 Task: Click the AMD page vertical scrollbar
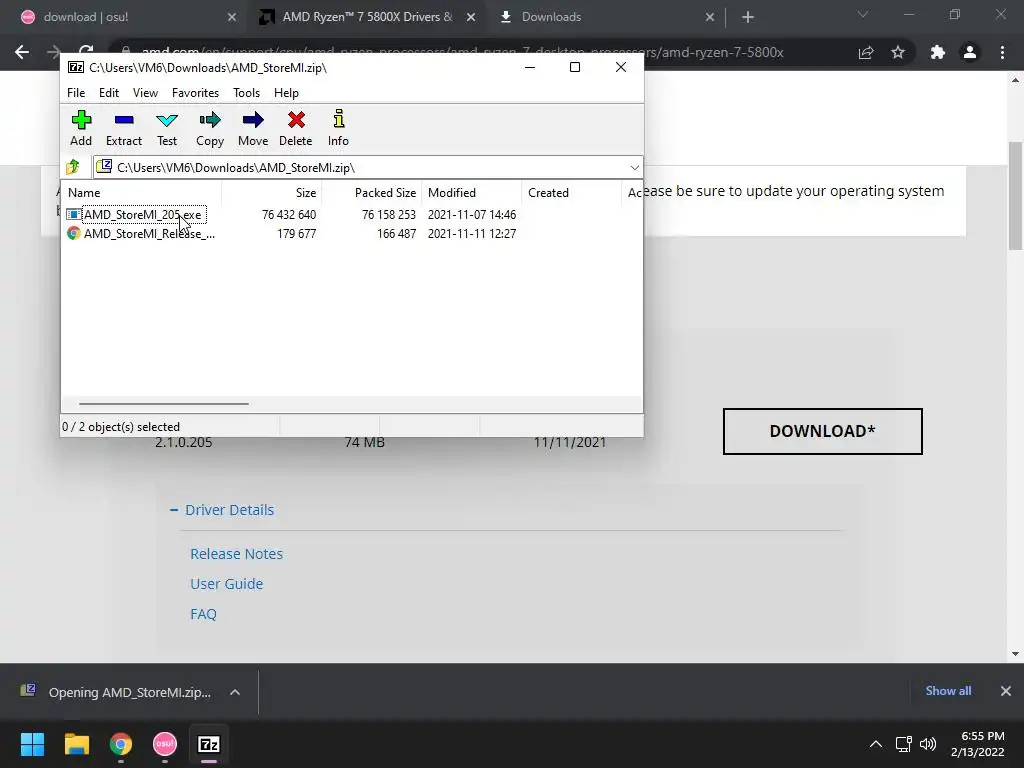click(1015, 196)
